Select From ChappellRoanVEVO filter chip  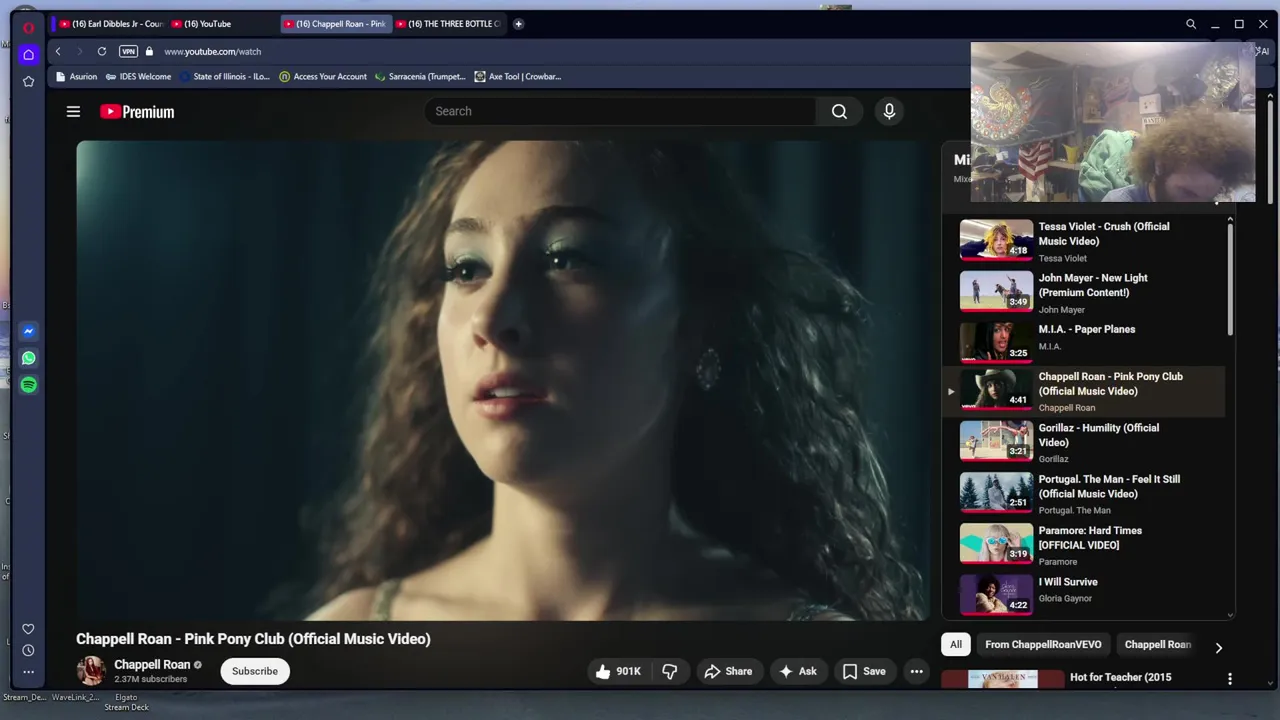pos(1043,645)
